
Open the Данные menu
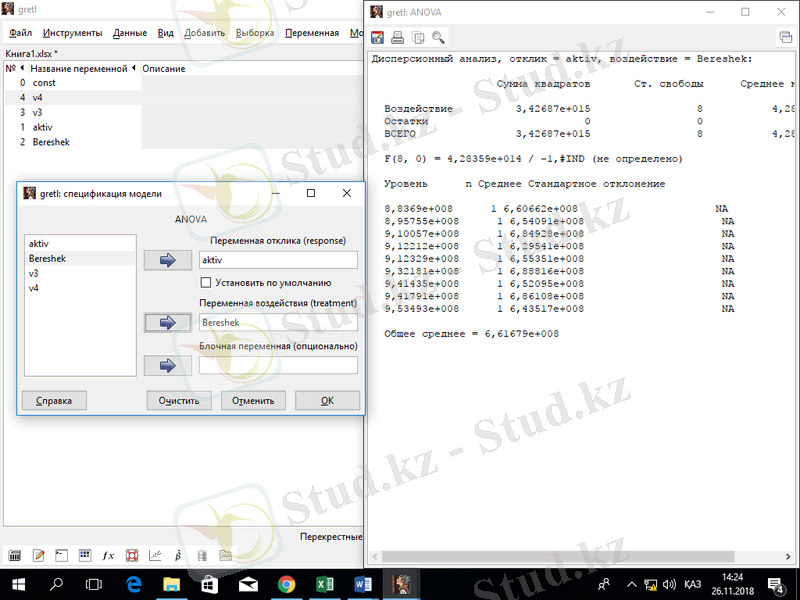[130, 33]
